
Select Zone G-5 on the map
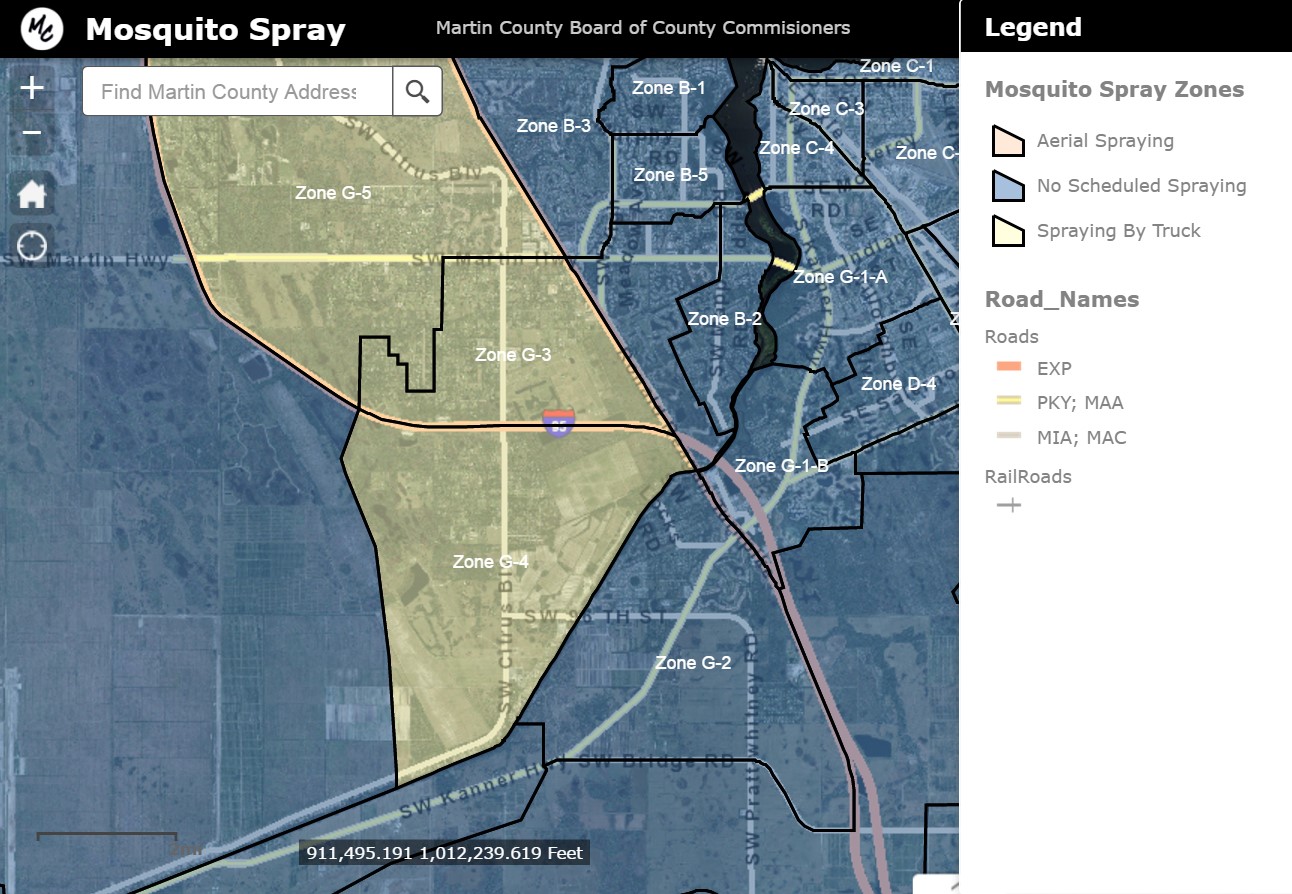[x=333, y=193]
